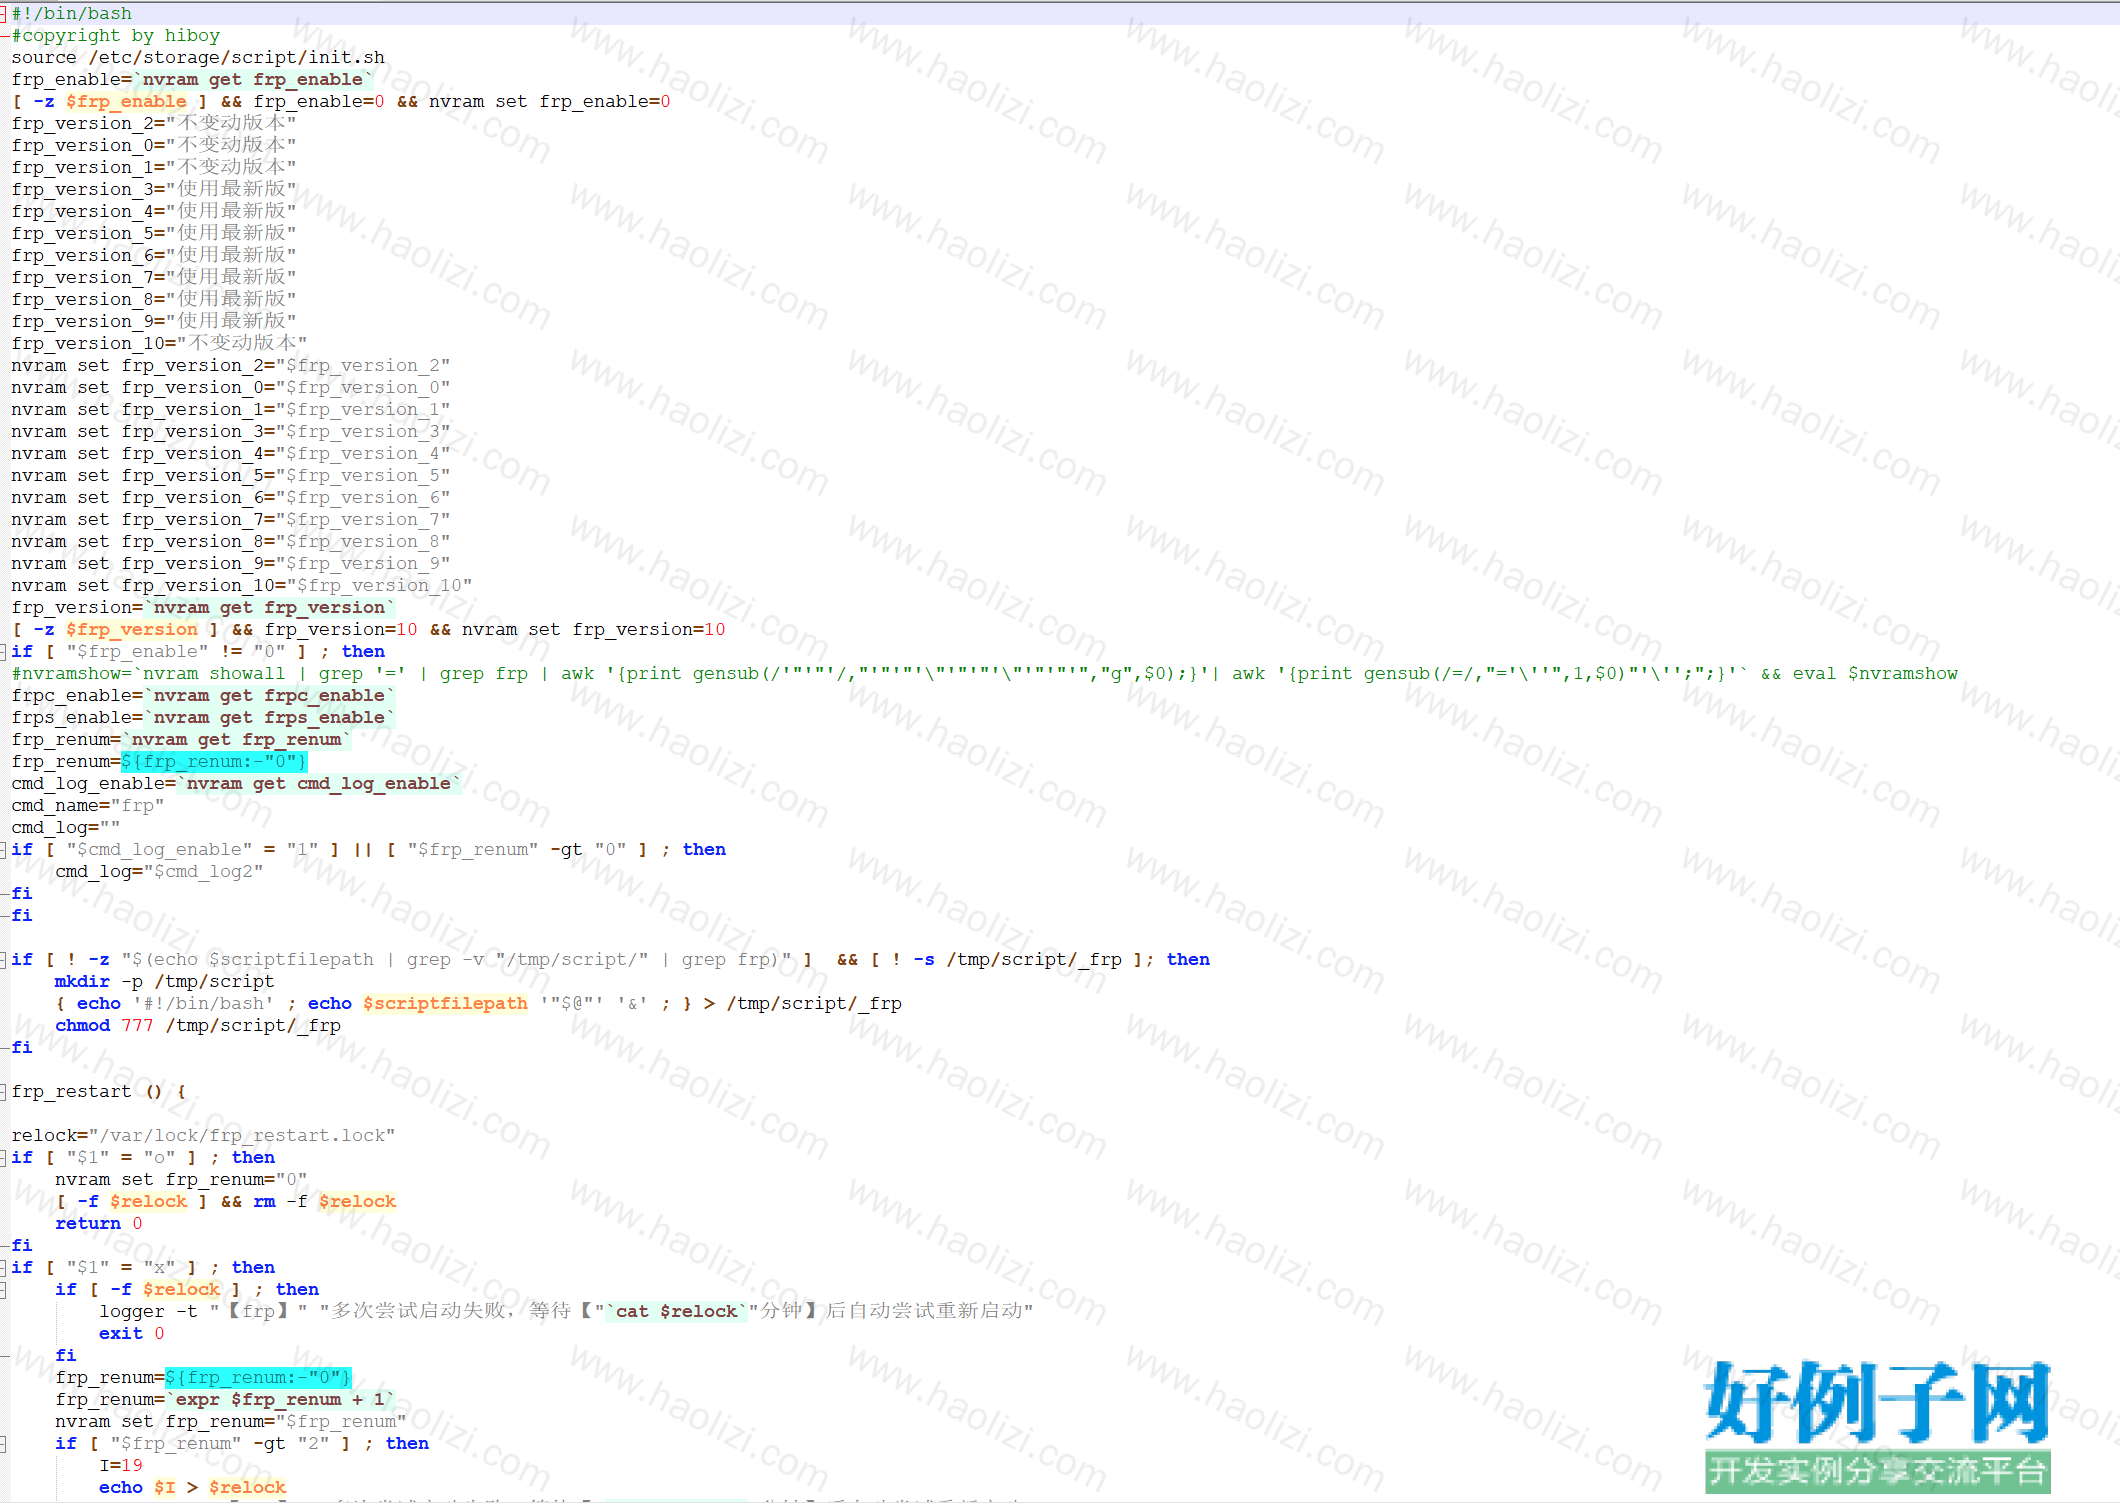Click the 'frp_version_9=' assignment line
Viewport: 2120px width, 1504px height.
[x=154, y=321]
